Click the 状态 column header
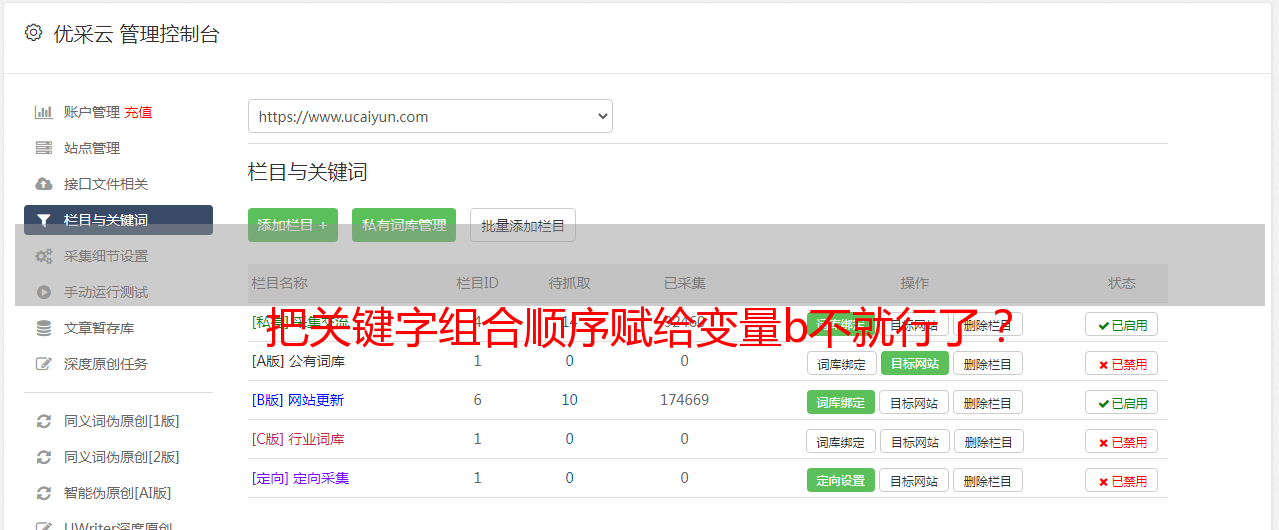This screenshot has width=1279, height=530. tap(1122, 283)
